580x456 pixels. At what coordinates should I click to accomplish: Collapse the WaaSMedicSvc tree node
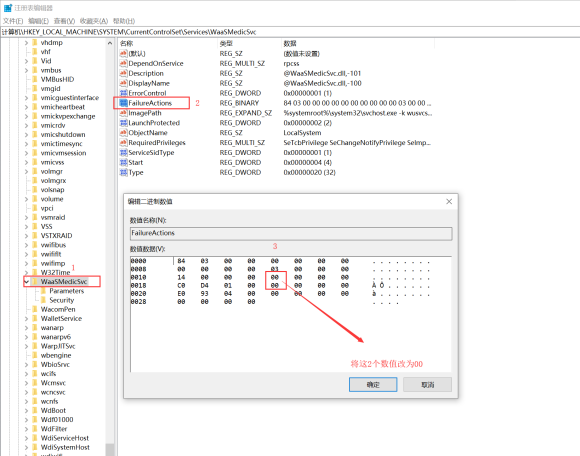pyautogui.click(x=27, y=281)
